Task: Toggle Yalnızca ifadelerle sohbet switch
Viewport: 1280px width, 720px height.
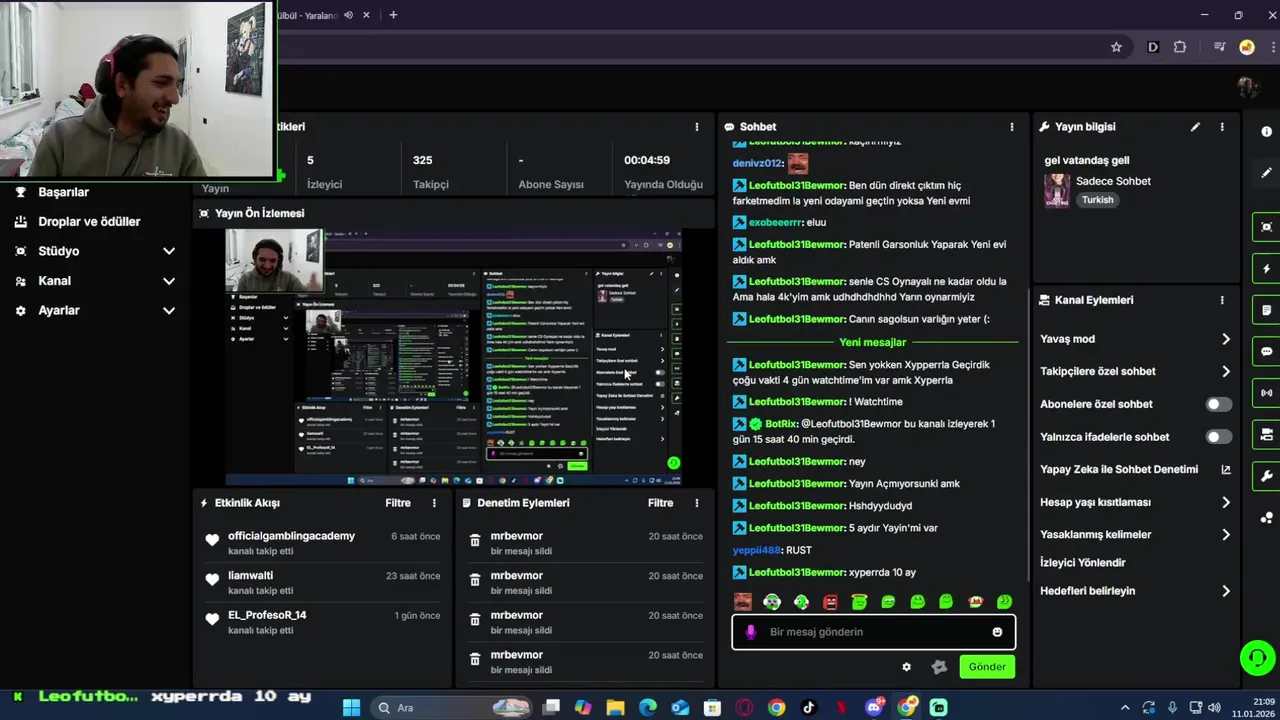Action: click(x=1218, y=437)
